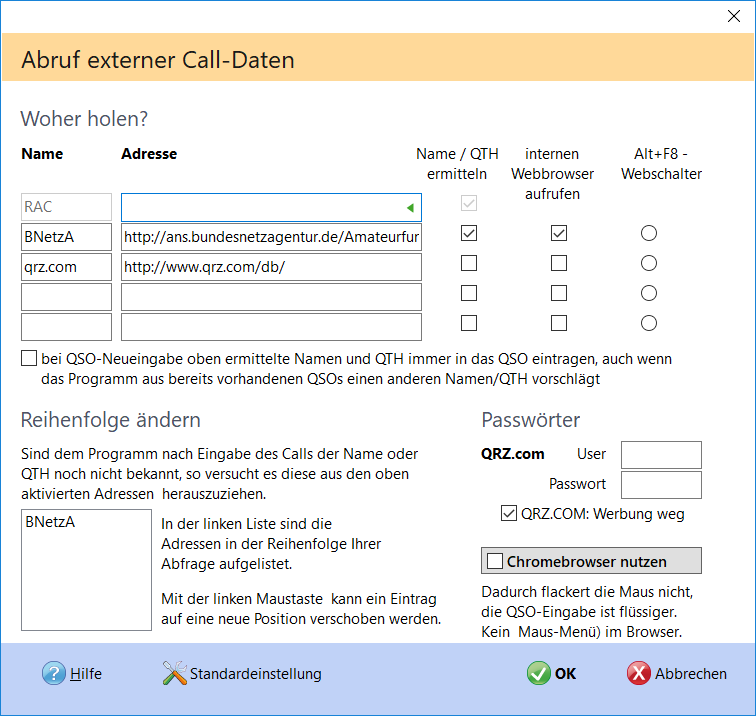The height and width of the screenshot is (716, 756).
Task: Toggle the disabled RAC Name/QTH checkbox
Action: coord(469,203)
